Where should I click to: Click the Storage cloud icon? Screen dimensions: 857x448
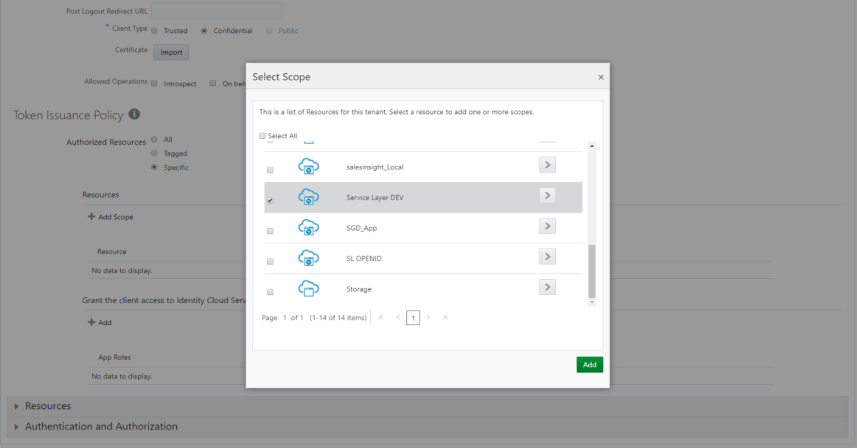308,288
